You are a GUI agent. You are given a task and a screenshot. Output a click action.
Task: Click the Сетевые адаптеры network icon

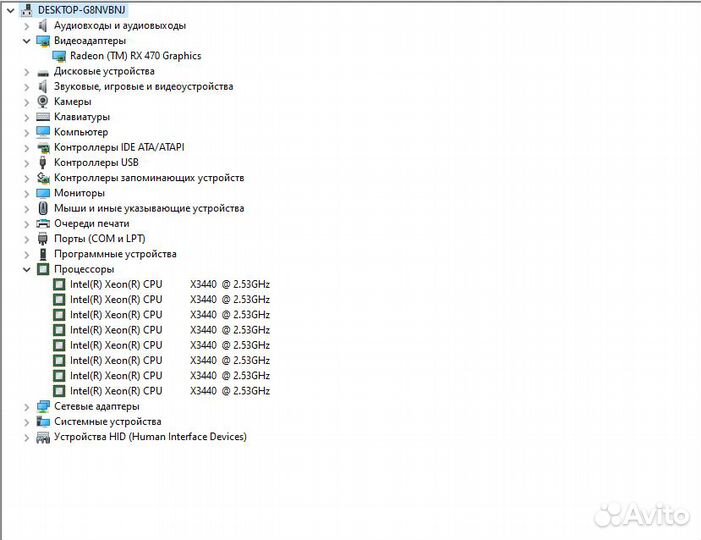43,406
